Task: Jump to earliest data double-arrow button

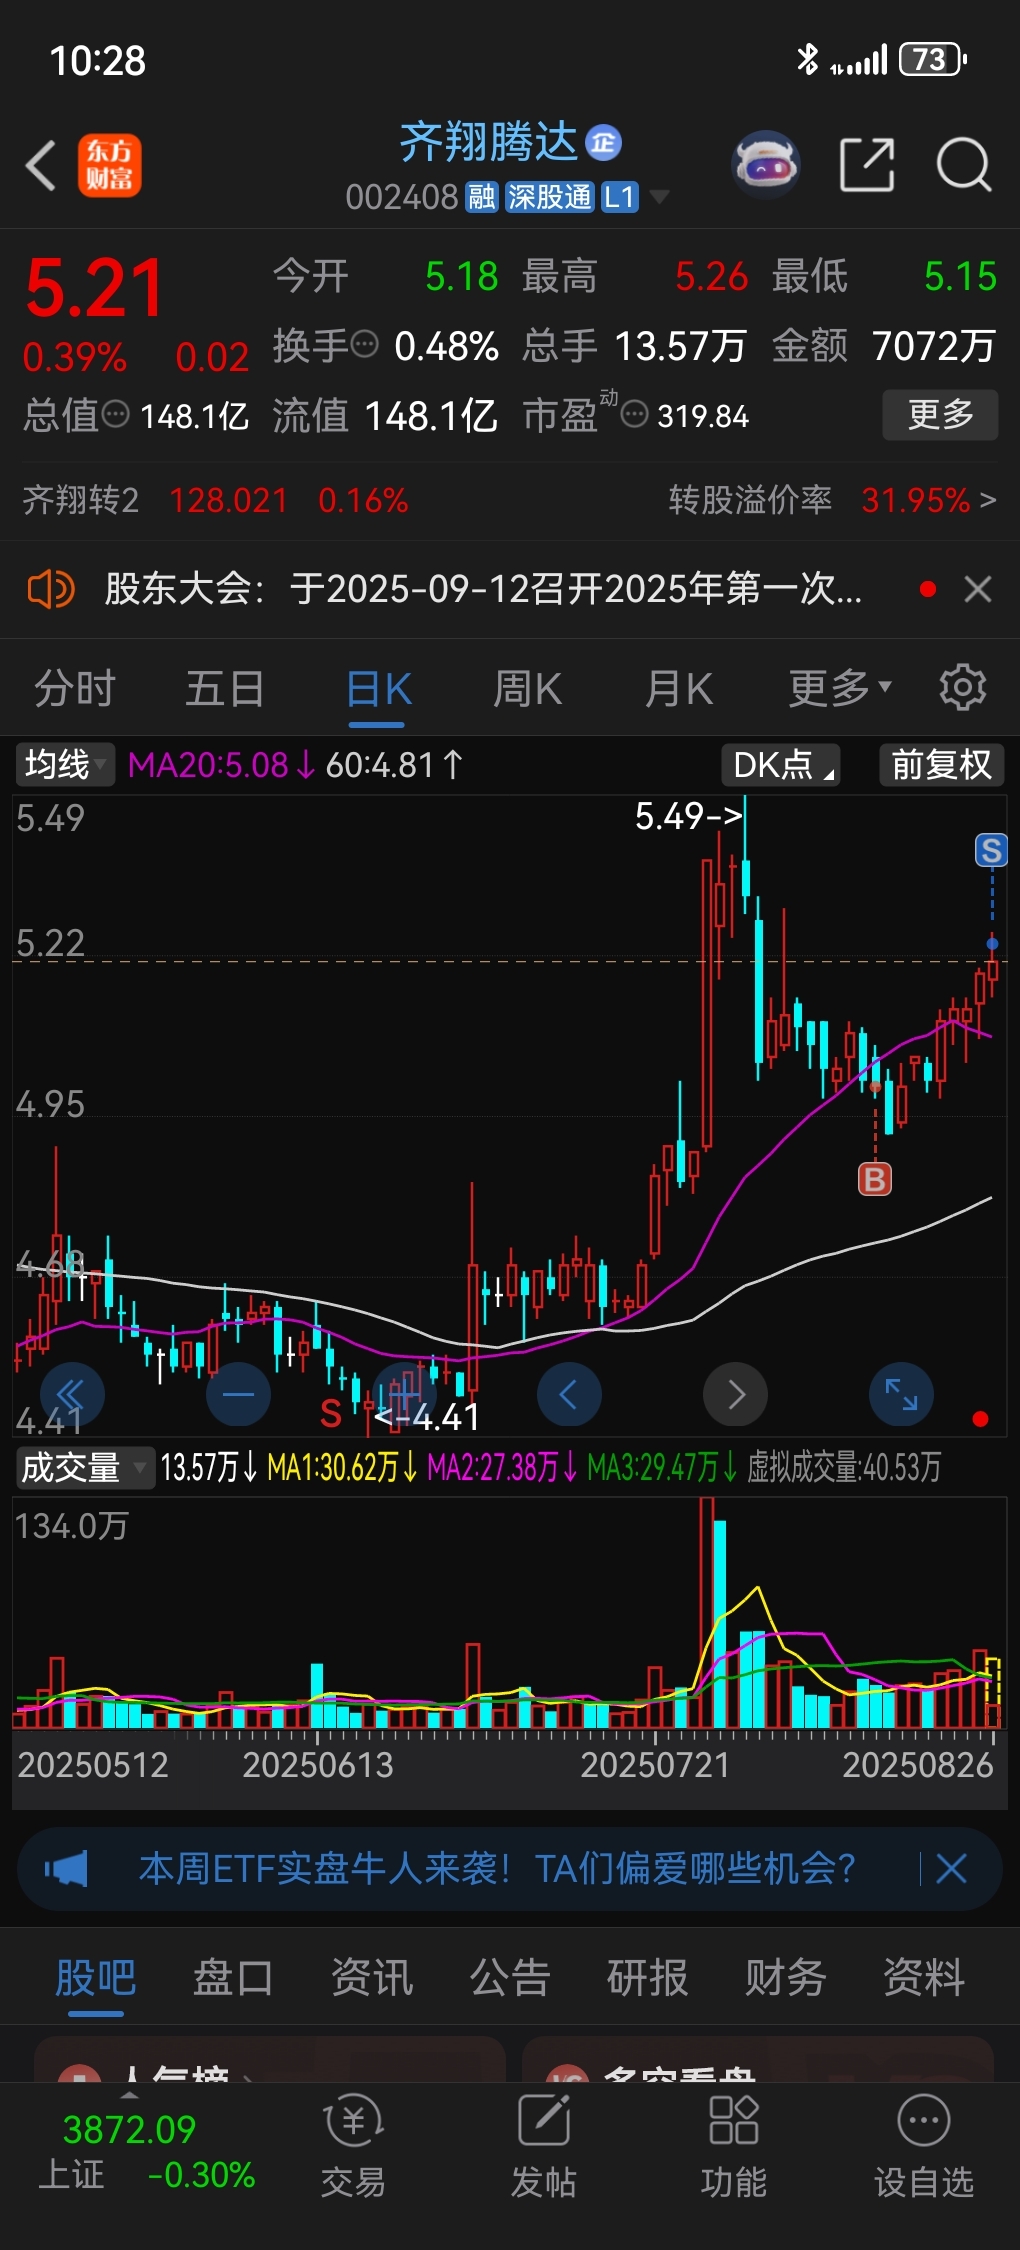Action: (71, 1394)
